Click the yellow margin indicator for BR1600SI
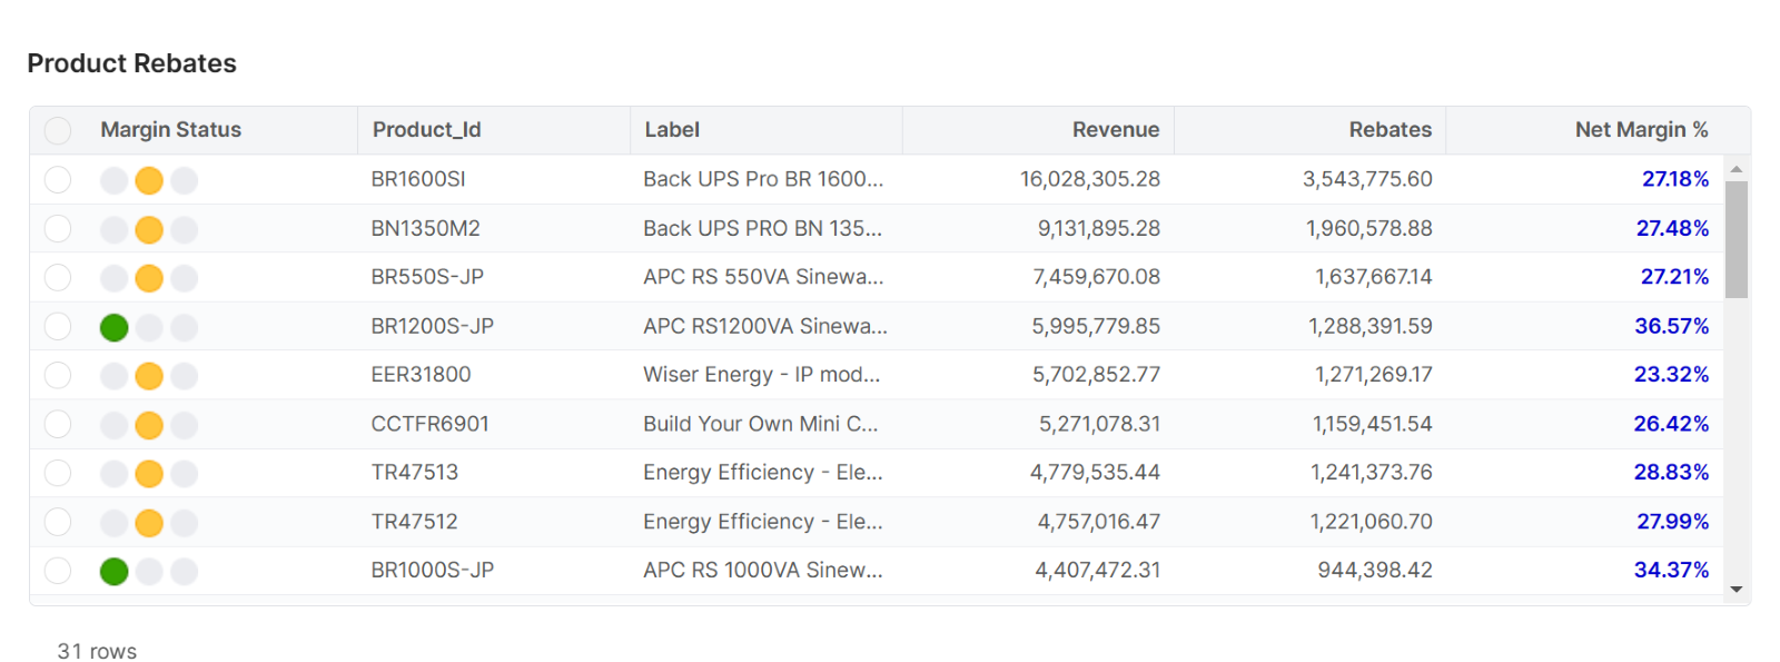Screen dimensions: 1780x662 [149, 180]
